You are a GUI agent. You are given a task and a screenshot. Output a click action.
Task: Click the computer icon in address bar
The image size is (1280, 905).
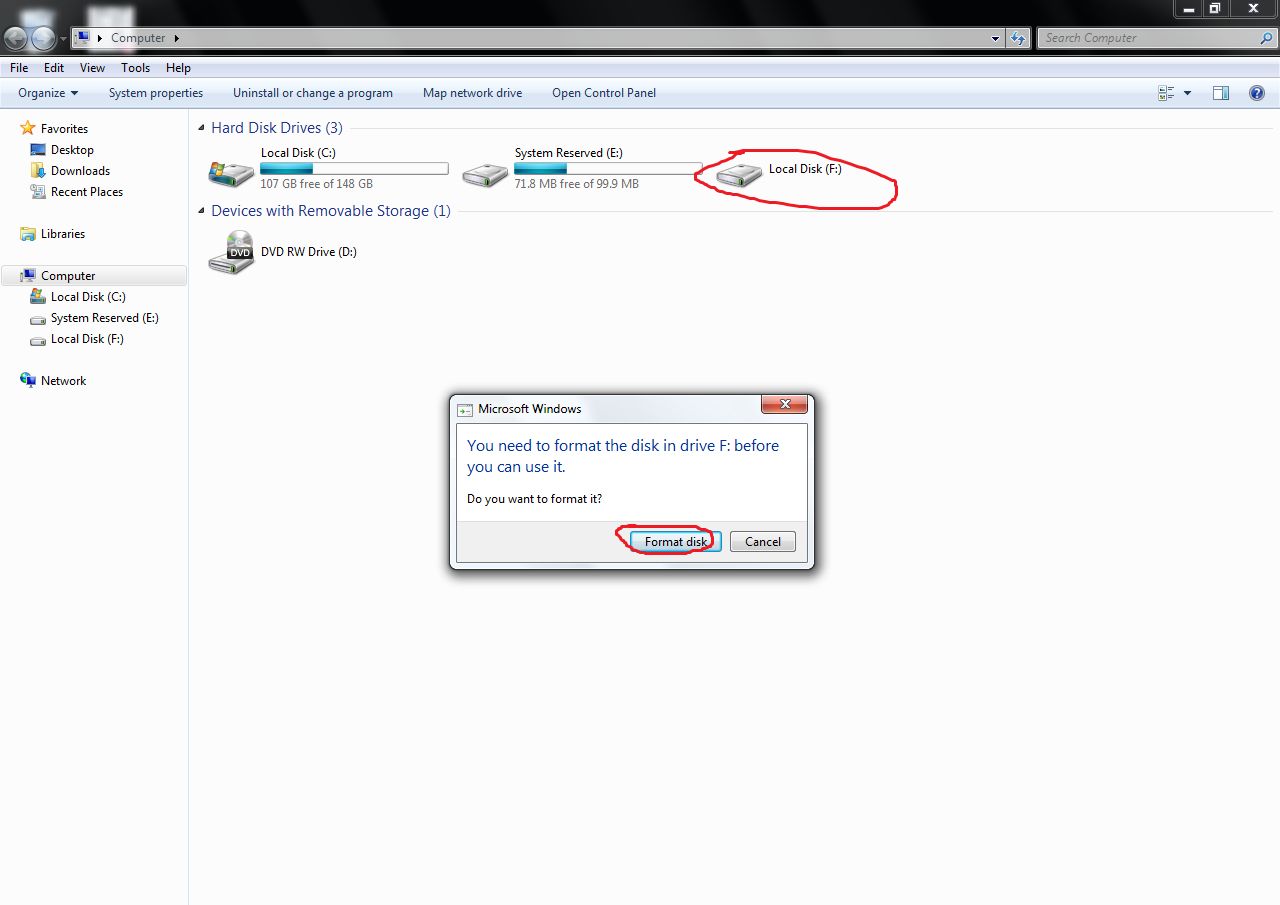[83, 38]
